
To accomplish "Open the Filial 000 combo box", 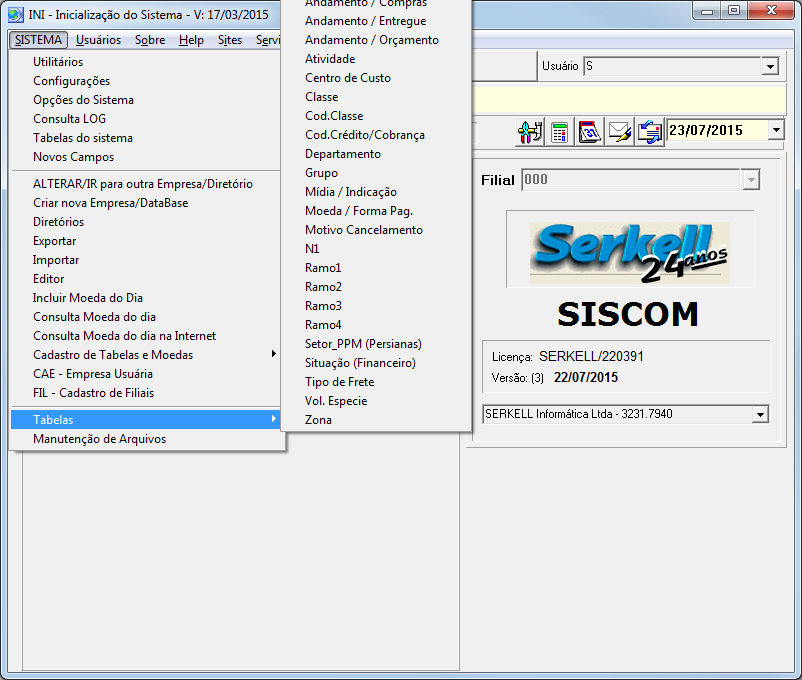I will [x=640, y=180].
